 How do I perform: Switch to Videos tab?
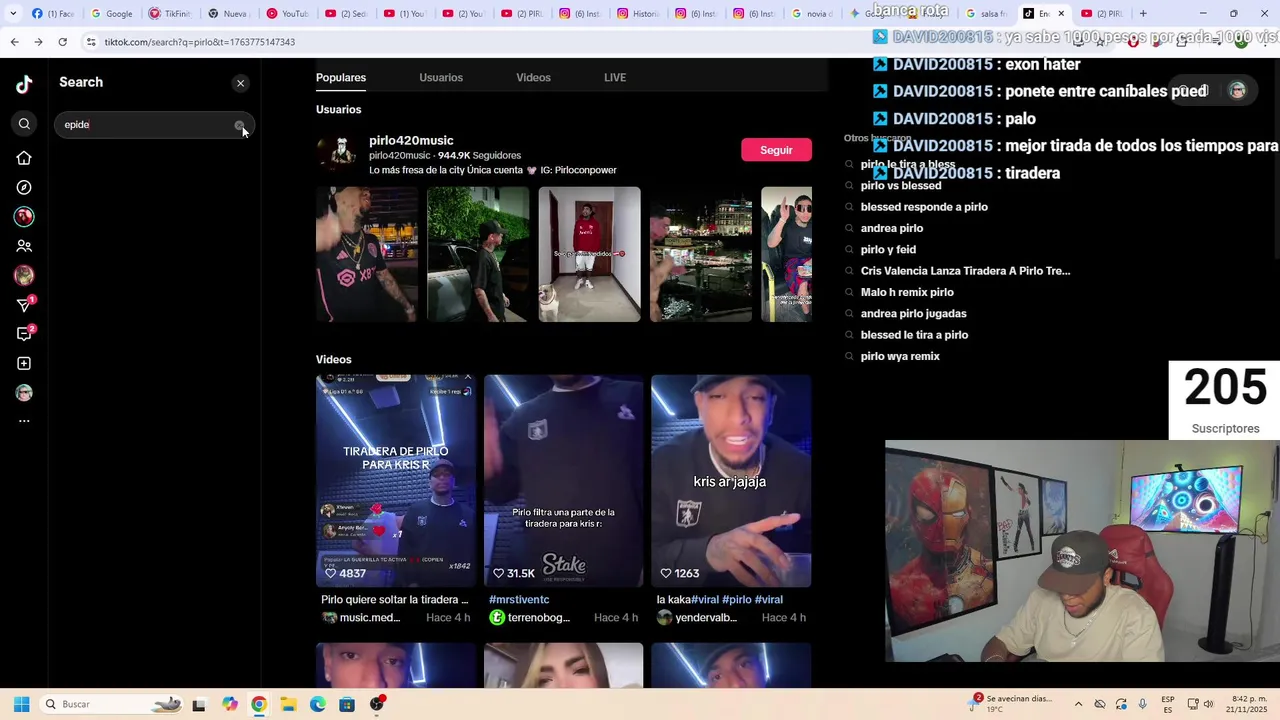533,78
